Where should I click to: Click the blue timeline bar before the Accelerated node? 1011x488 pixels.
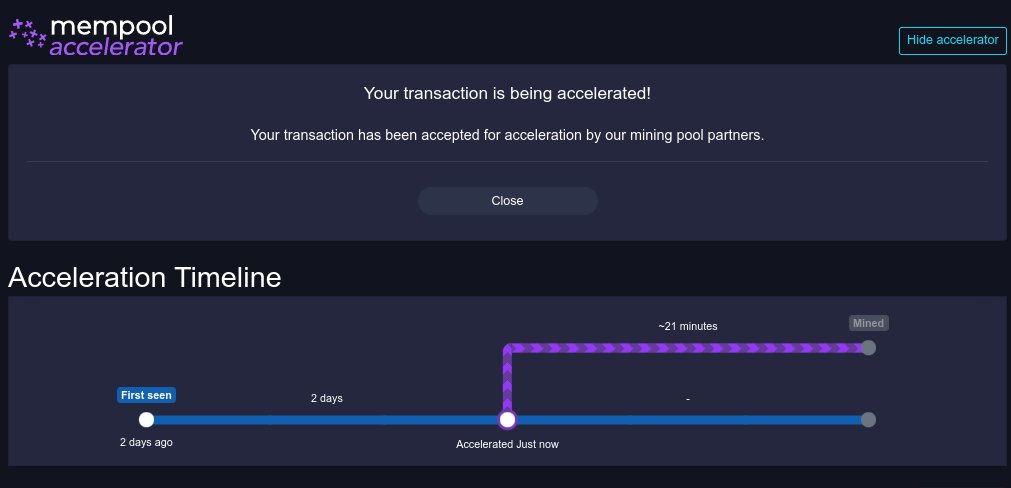point(327,420)
